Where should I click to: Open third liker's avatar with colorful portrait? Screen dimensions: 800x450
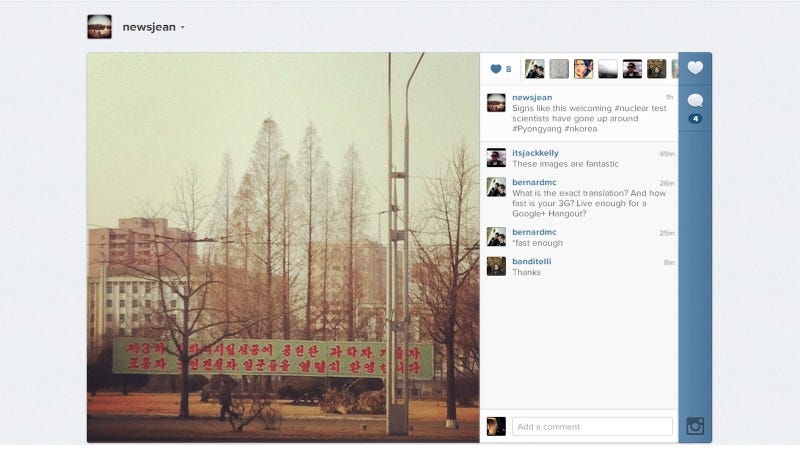(583, 69)
